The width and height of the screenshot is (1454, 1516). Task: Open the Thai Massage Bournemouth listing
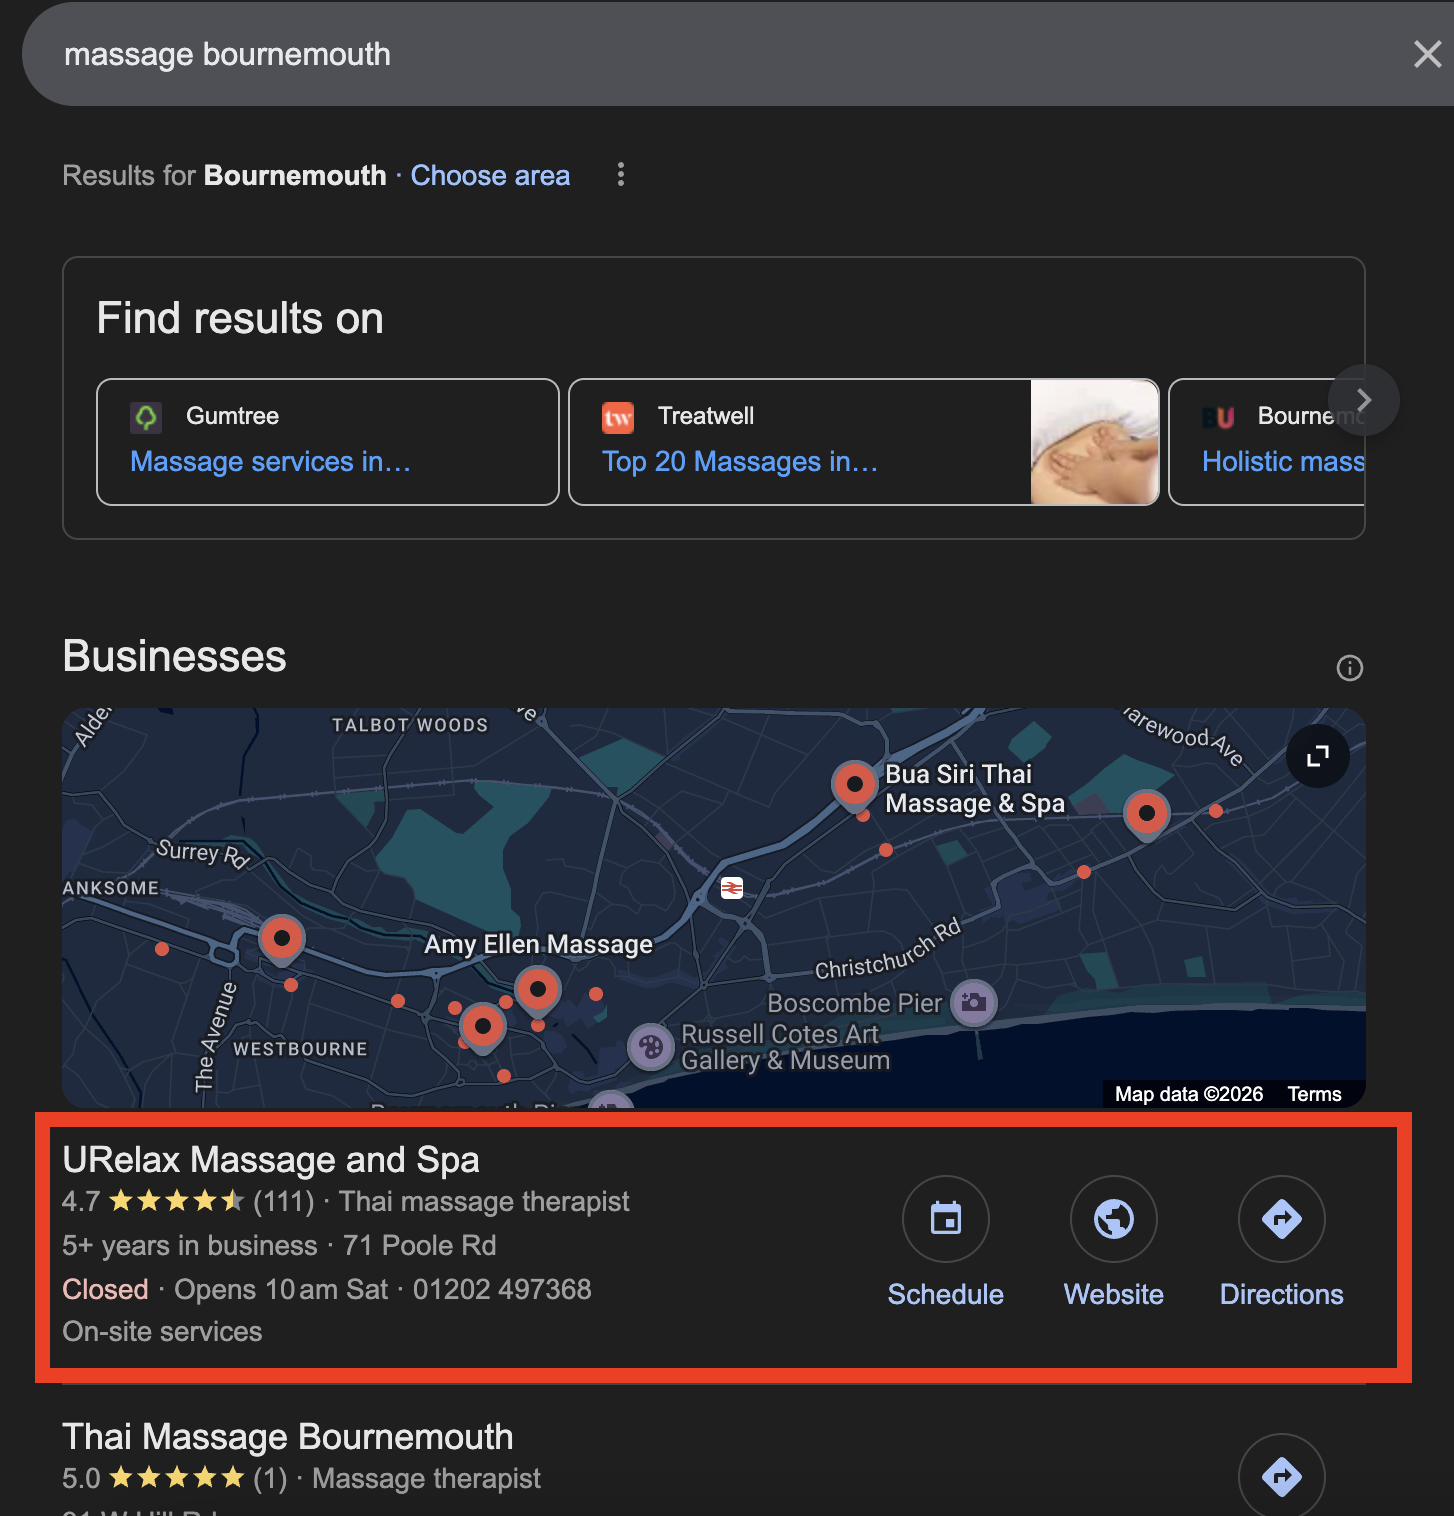[288, 1437]
